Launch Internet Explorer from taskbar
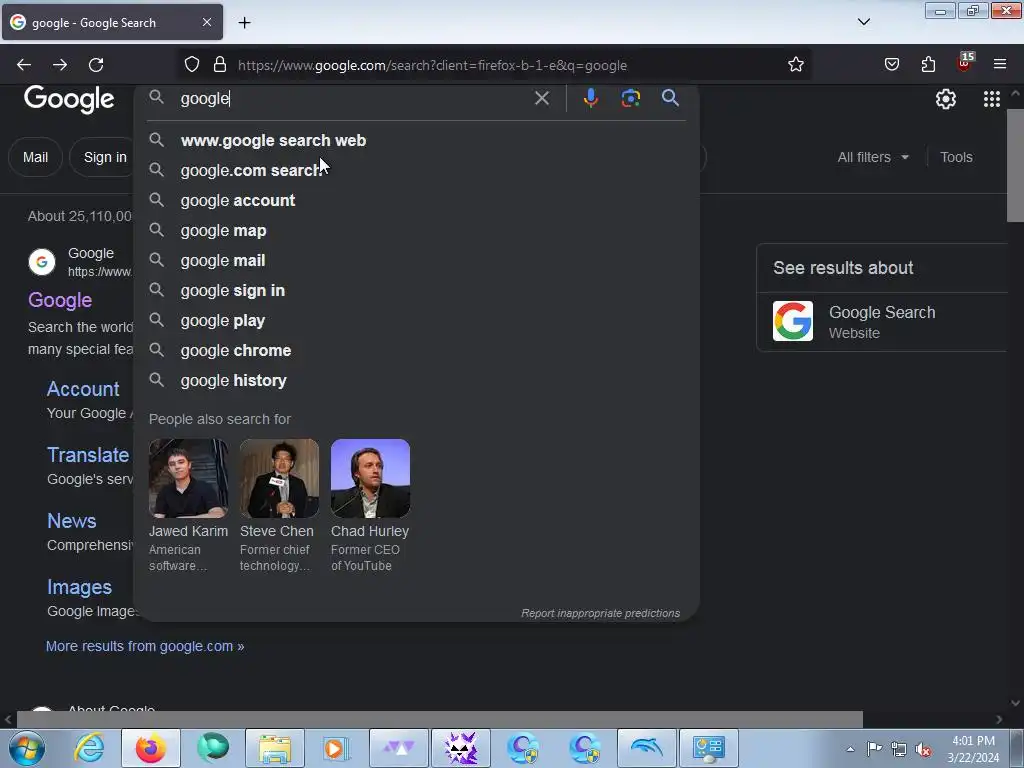Viewport: 1024px width, 768px height. point(89,748)
